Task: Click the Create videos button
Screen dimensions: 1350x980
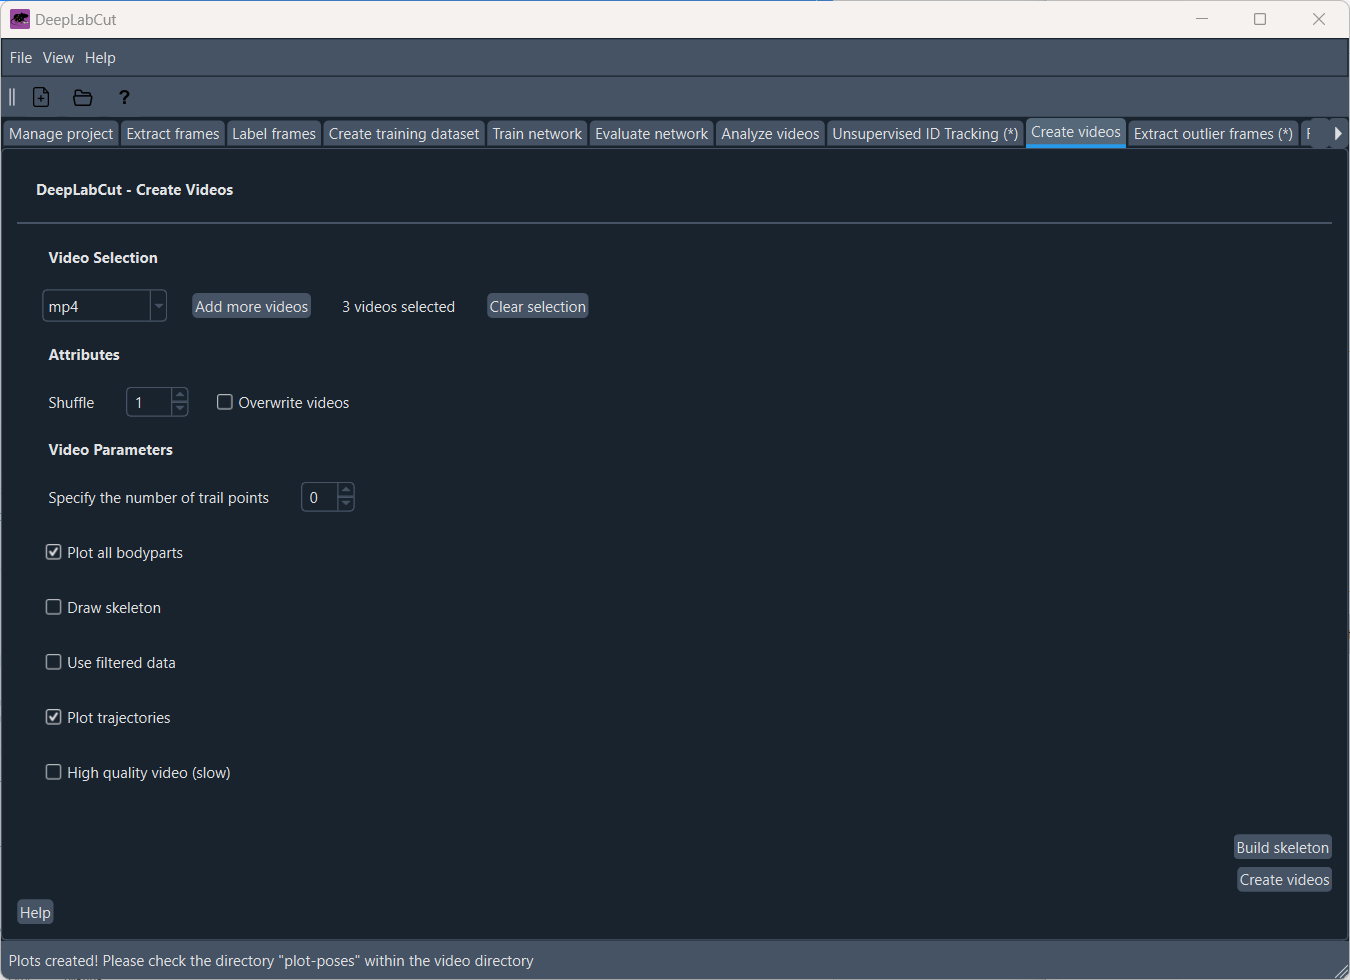Action: [x=1285, y=879]
